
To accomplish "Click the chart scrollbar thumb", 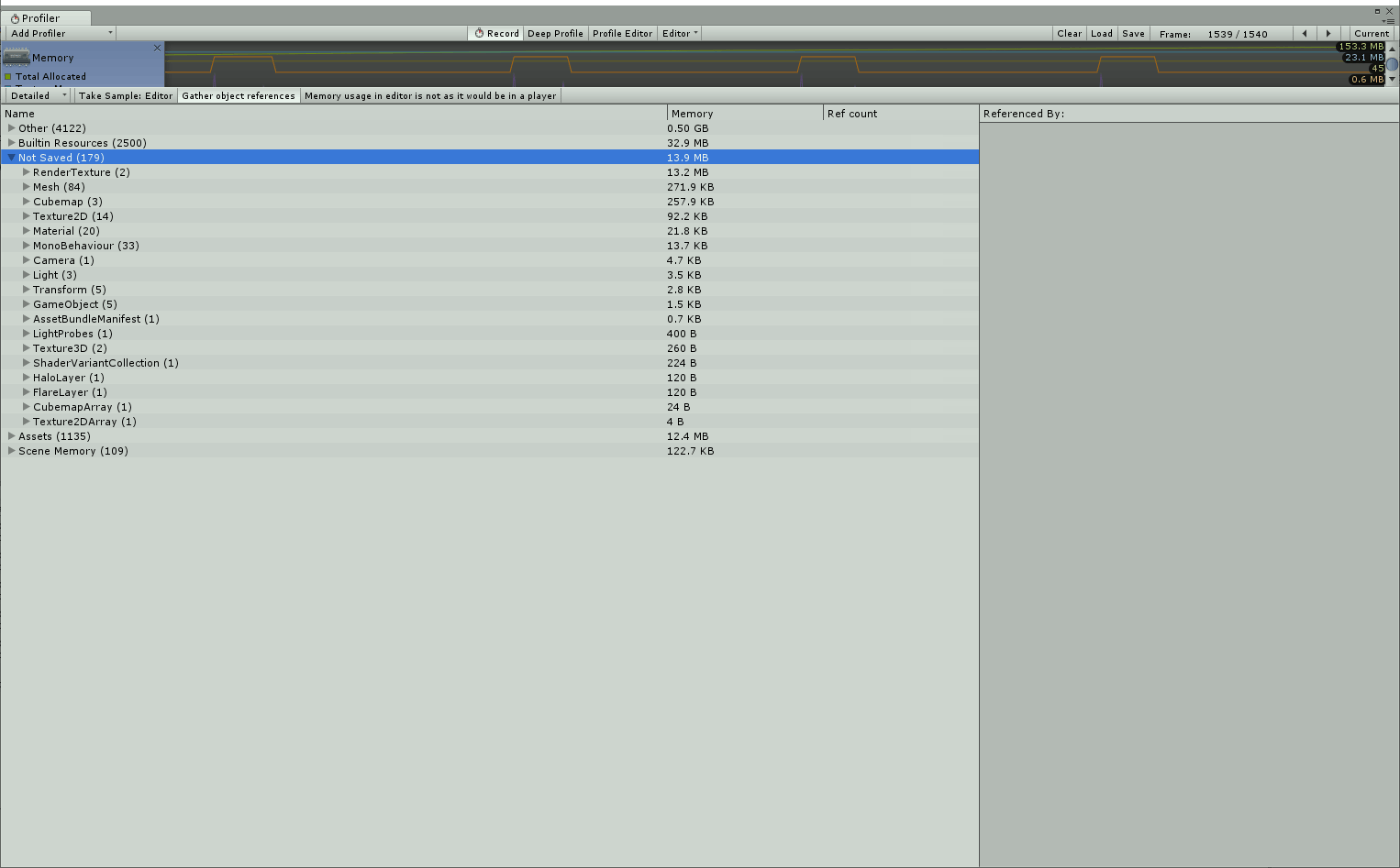I will (x=1392, y=63).
